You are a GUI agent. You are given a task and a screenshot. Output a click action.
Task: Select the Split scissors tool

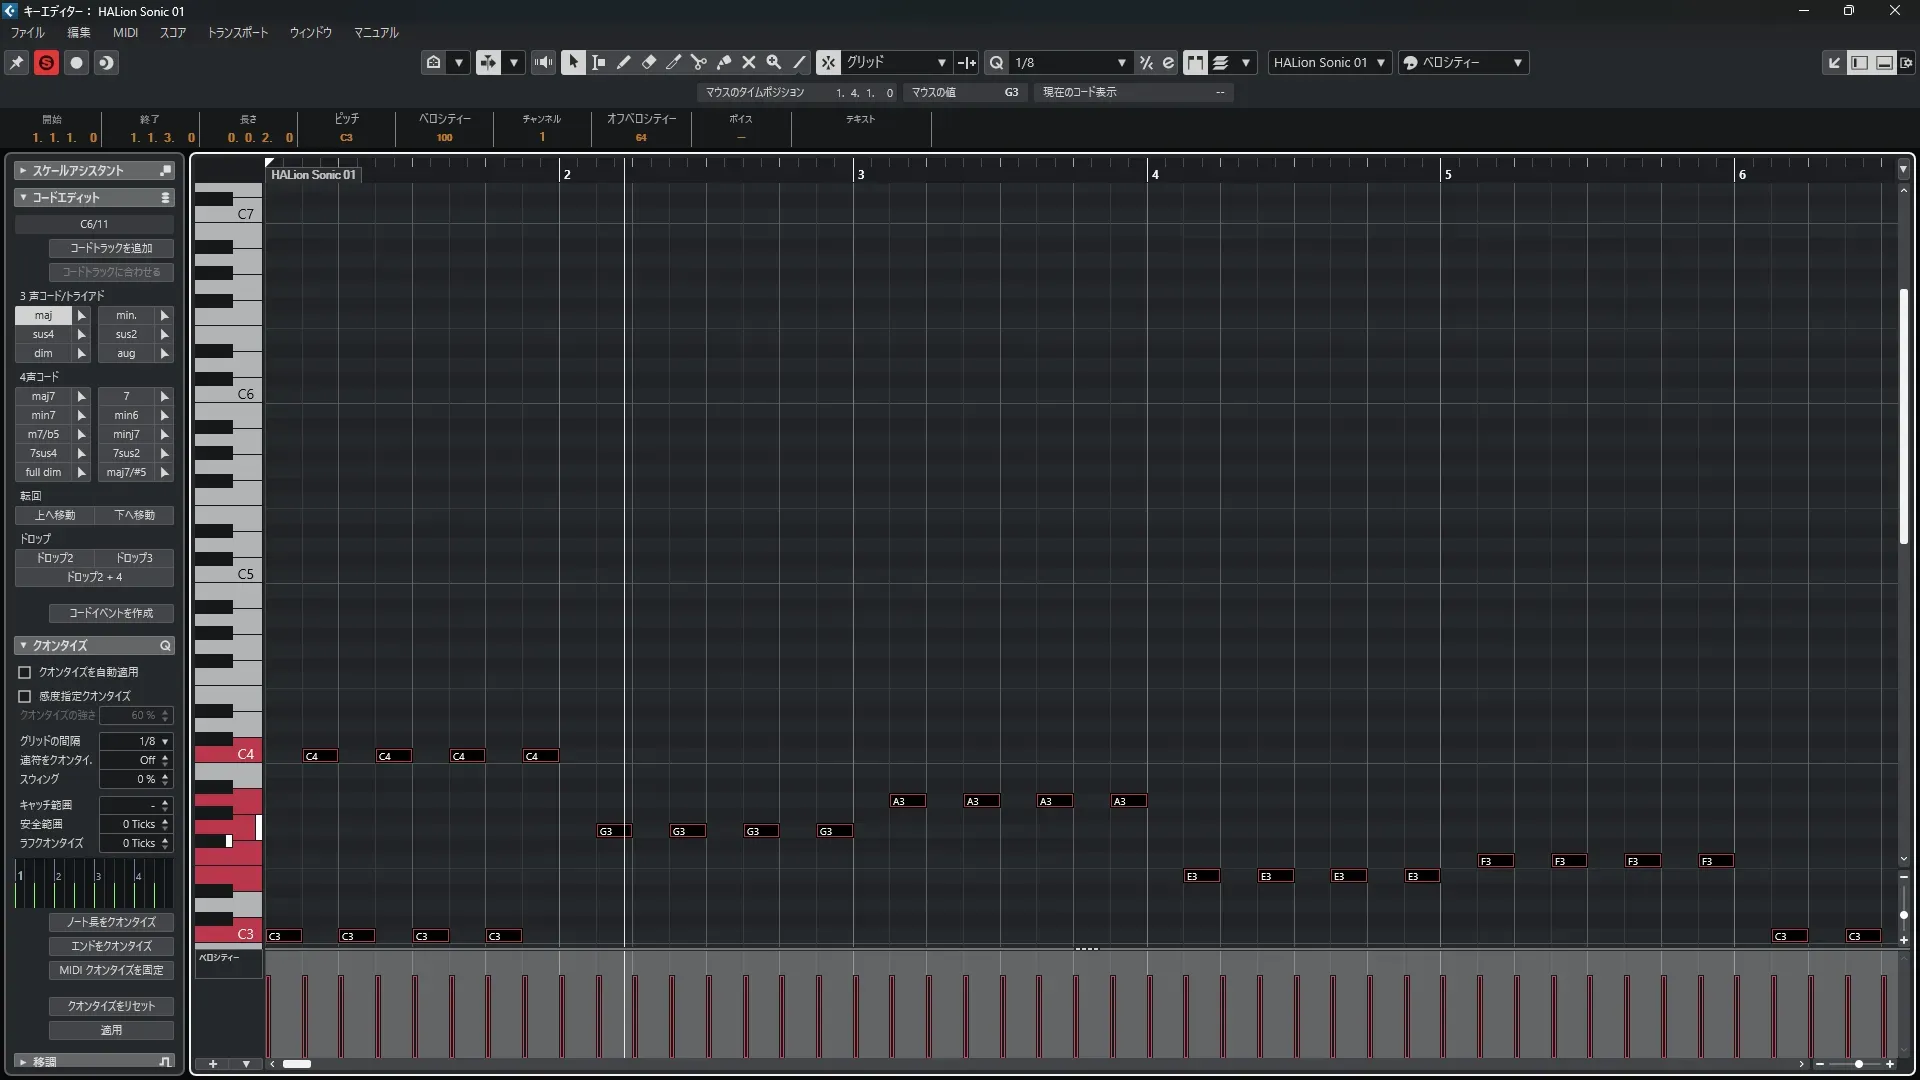698,62
